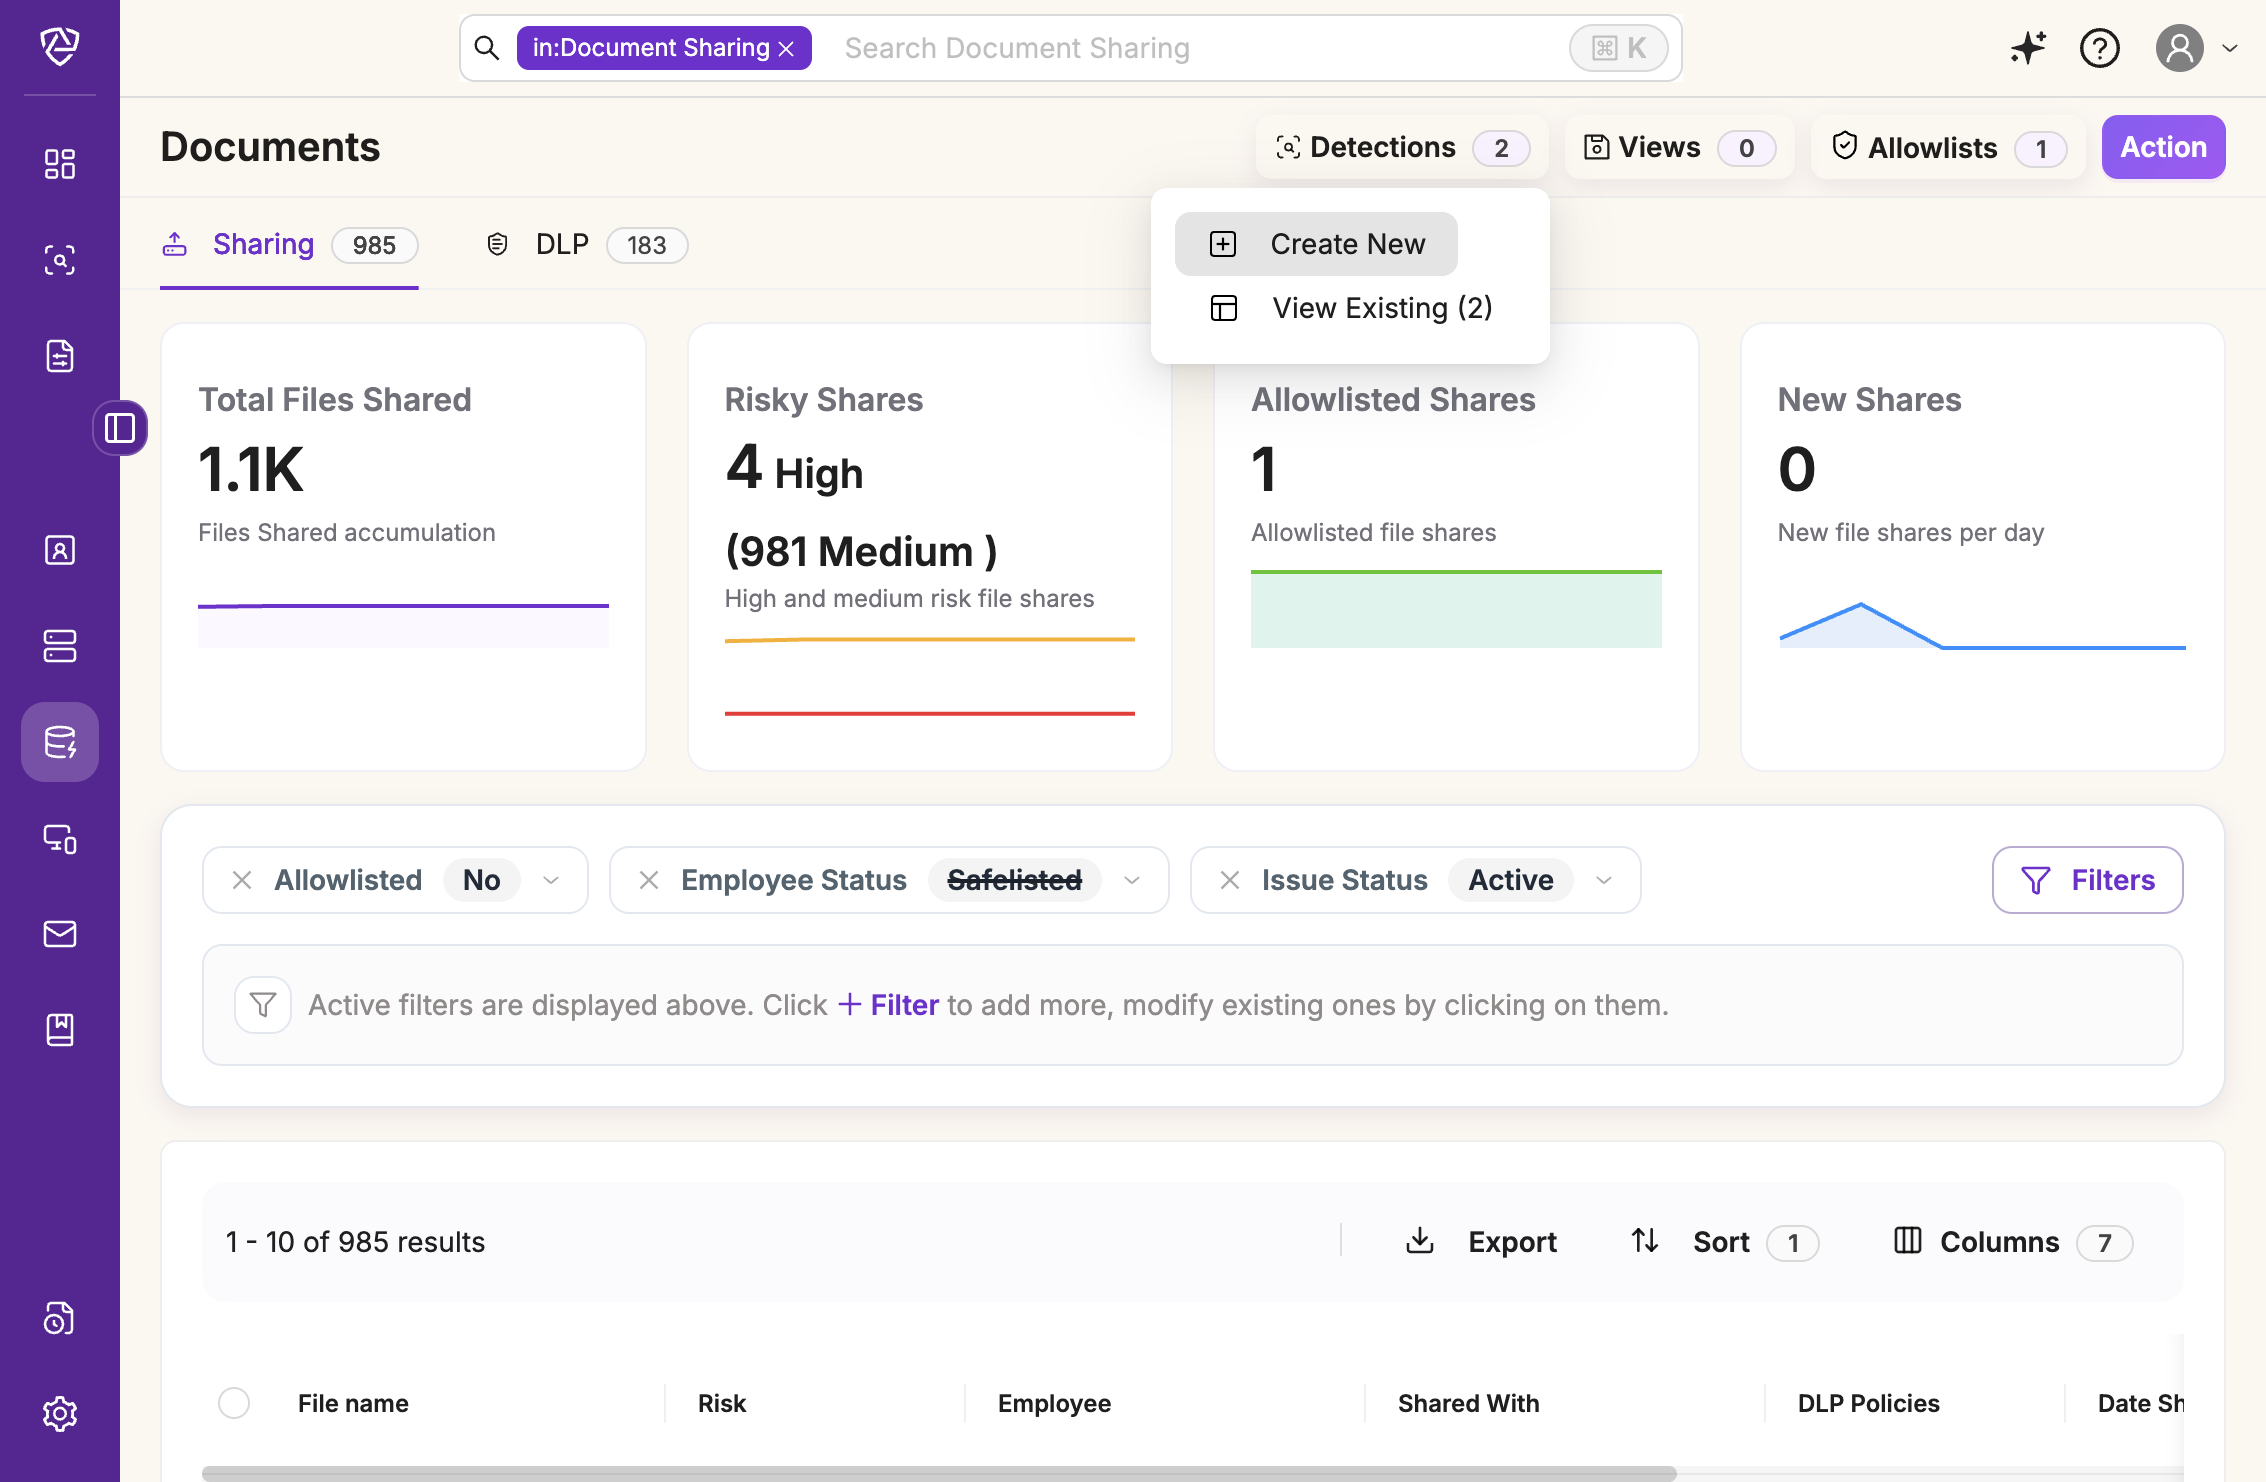
Task: Select Create New menu entry
Action: tap(1316, 244)
